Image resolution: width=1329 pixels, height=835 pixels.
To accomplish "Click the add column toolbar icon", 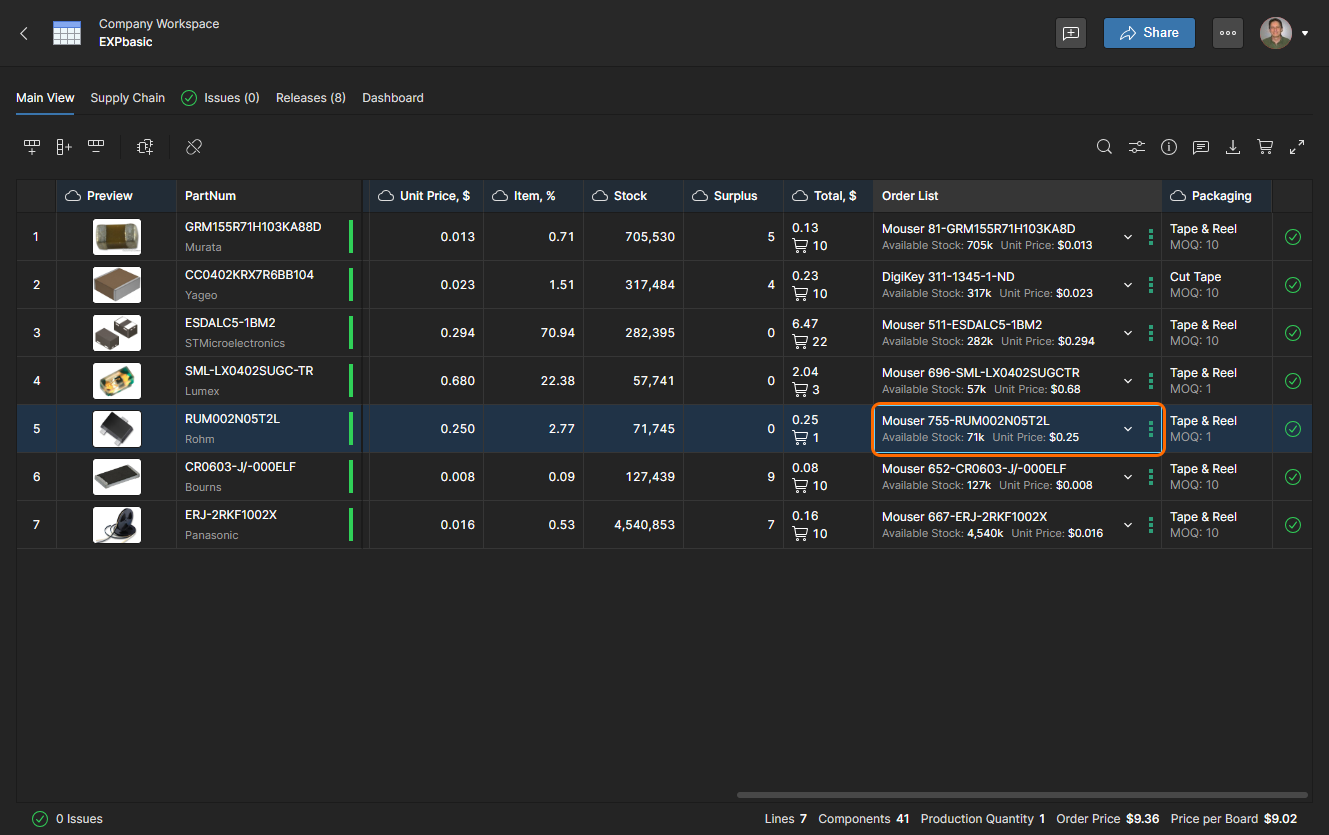I will [64, 147].
